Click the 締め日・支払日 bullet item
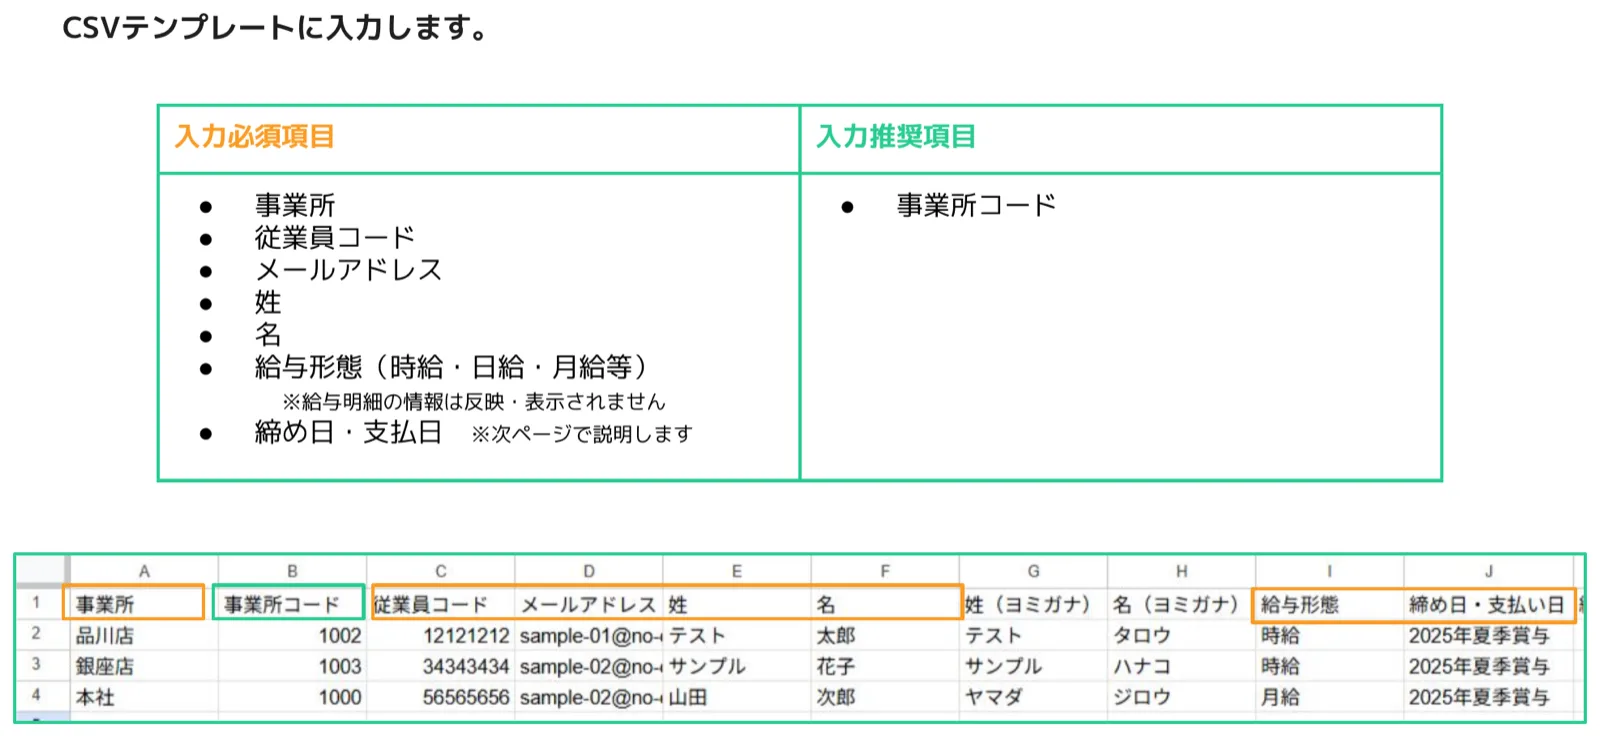 tap(348, 432)
